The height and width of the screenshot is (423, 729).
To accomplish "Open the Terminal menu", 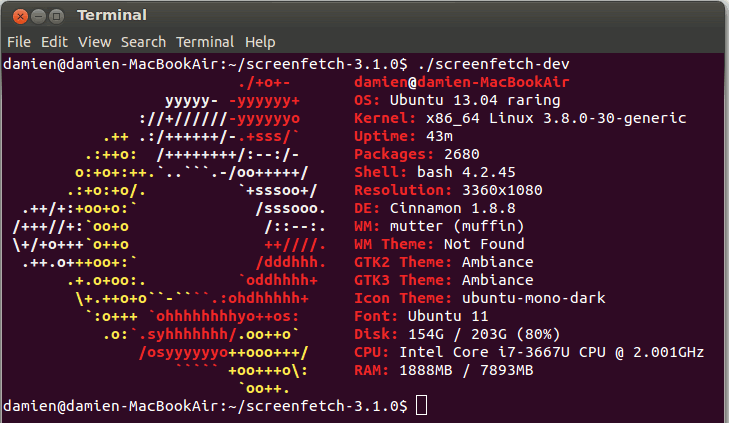I will pyautogui.click(x=205, y=42).
